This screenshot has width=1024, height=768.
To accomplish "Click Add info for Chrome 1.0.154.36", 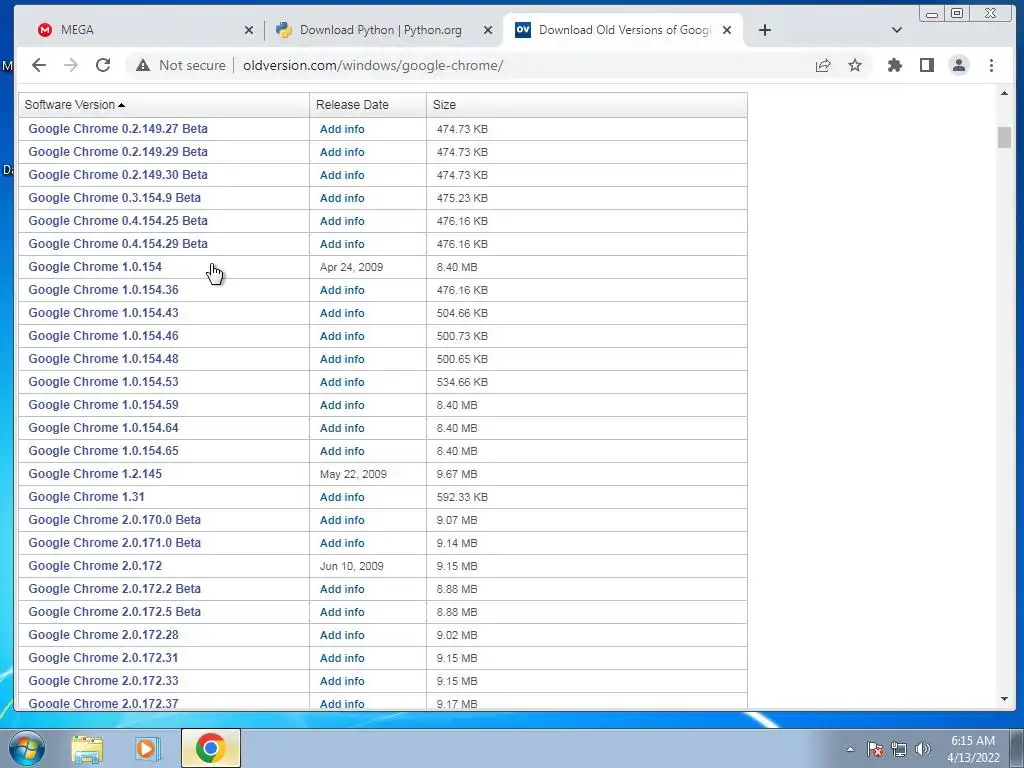I will (x=342, y=290).
